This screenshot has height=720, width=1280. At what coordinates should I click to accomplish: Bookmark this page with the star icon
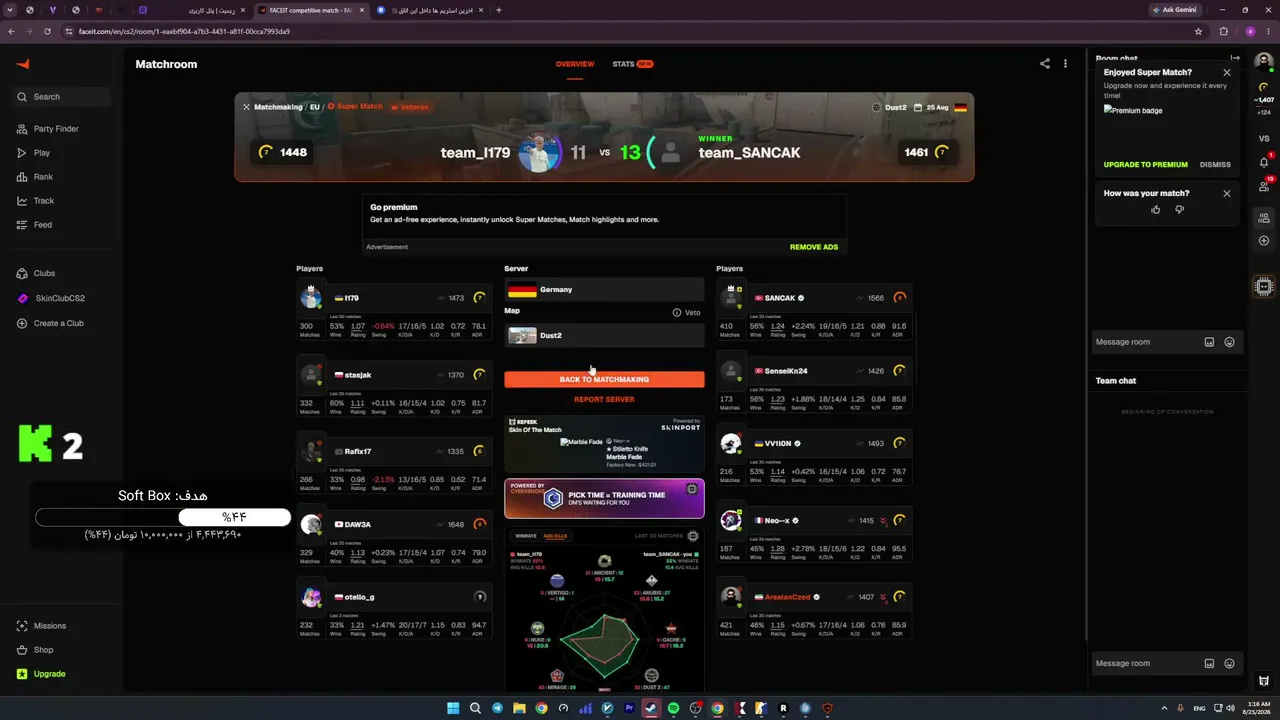(1198, 31)
